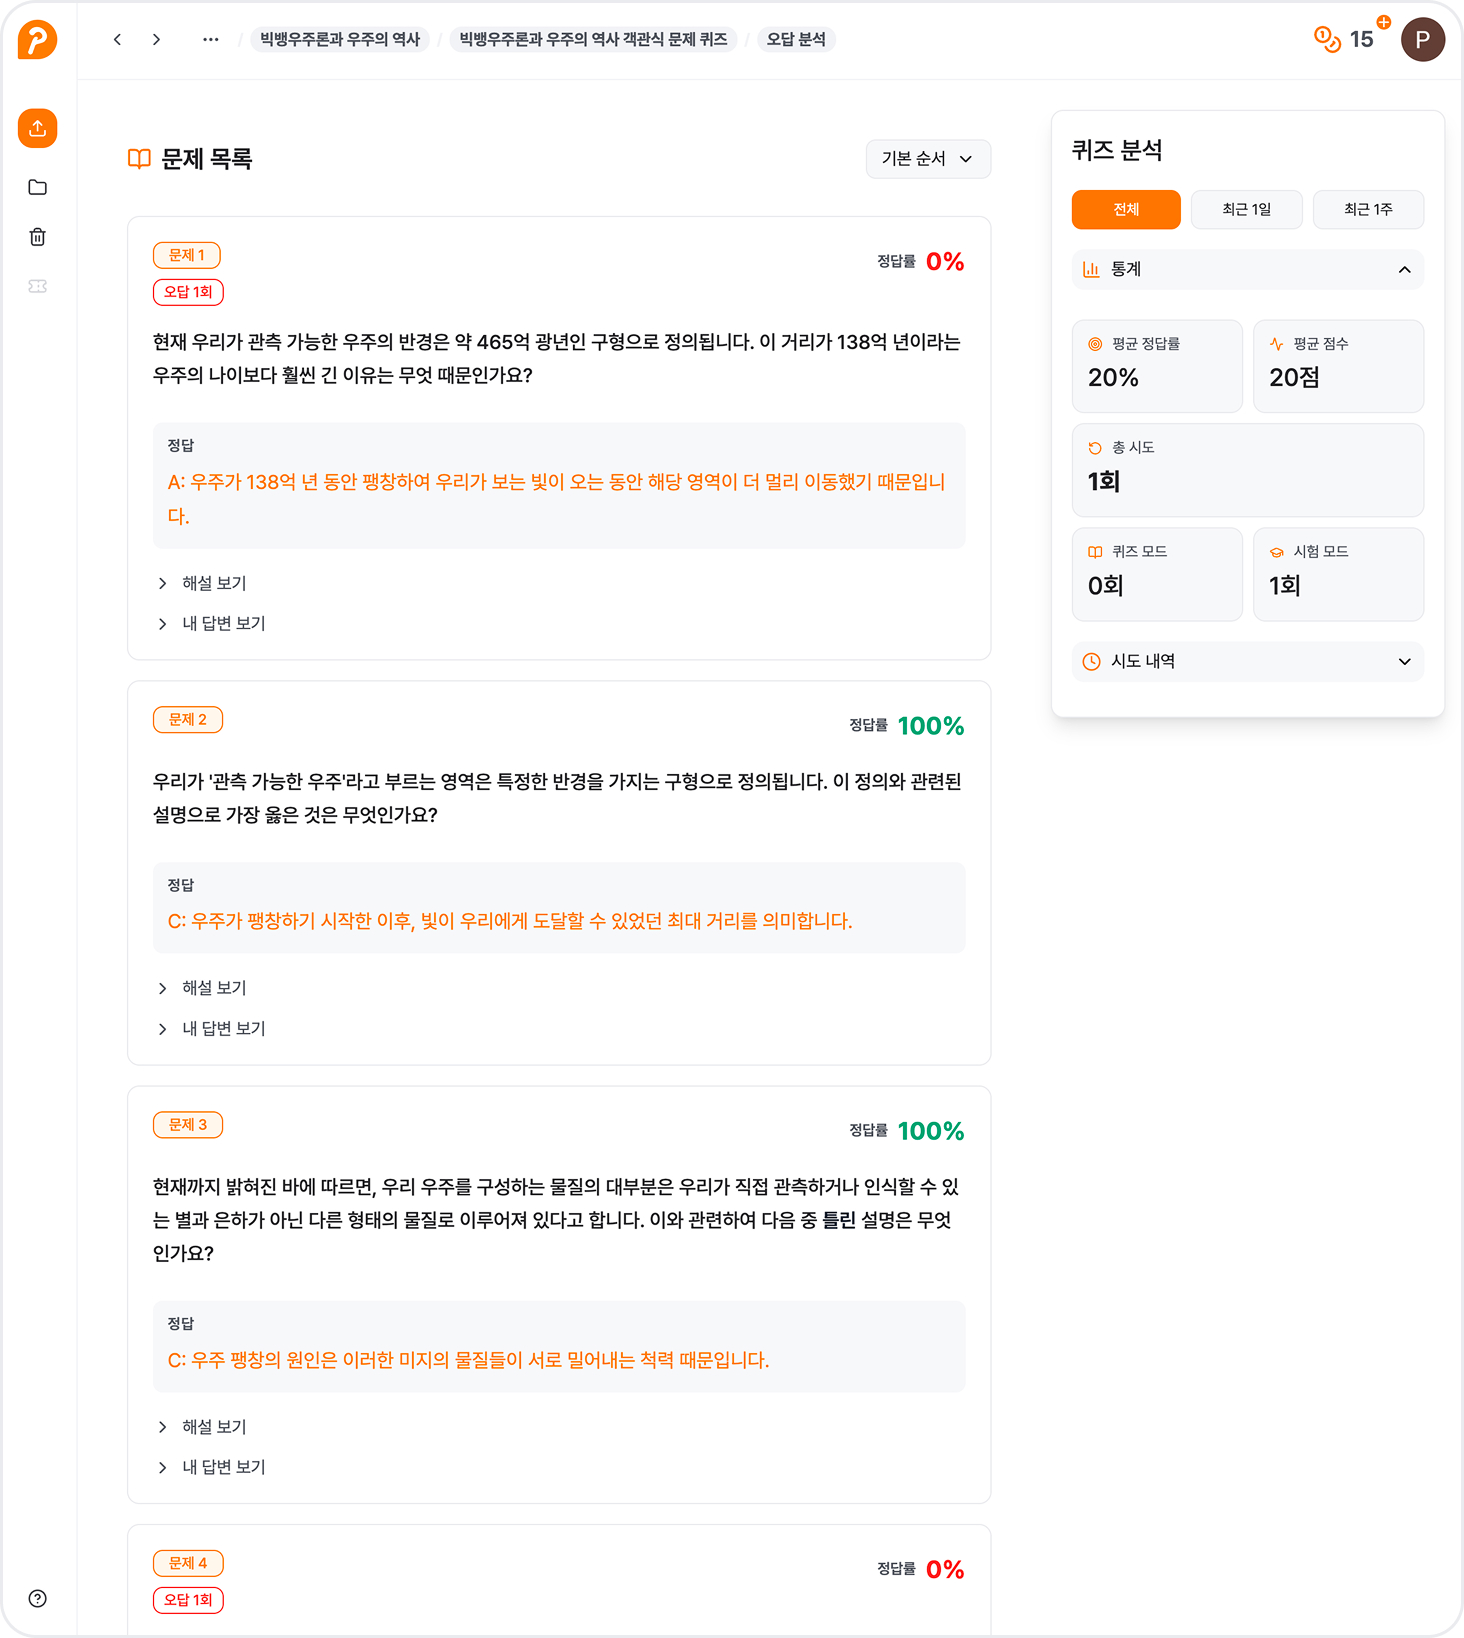Screen dimensions: 1464x1638
Task: Click the plus badge to add credits
Action: [x=1381, y=21]
